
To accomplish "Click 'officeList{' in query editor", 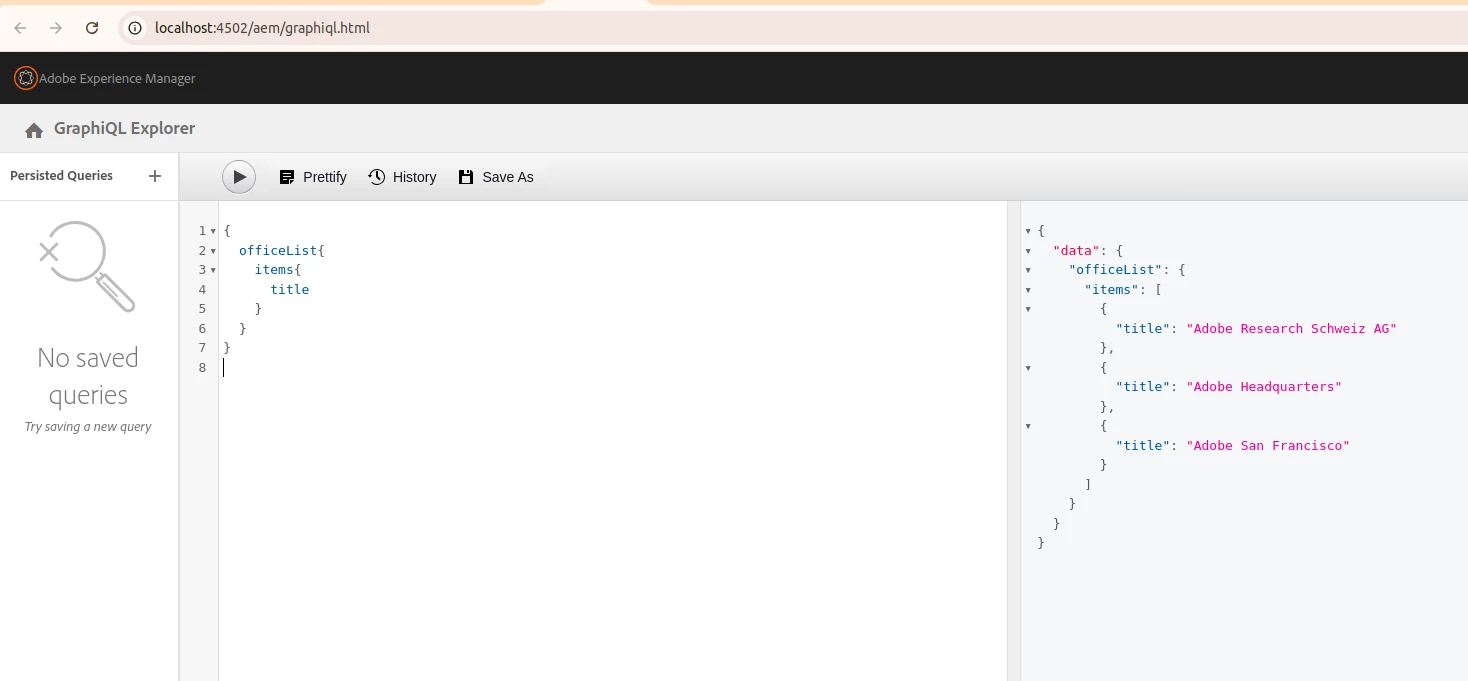I will 282,250.
